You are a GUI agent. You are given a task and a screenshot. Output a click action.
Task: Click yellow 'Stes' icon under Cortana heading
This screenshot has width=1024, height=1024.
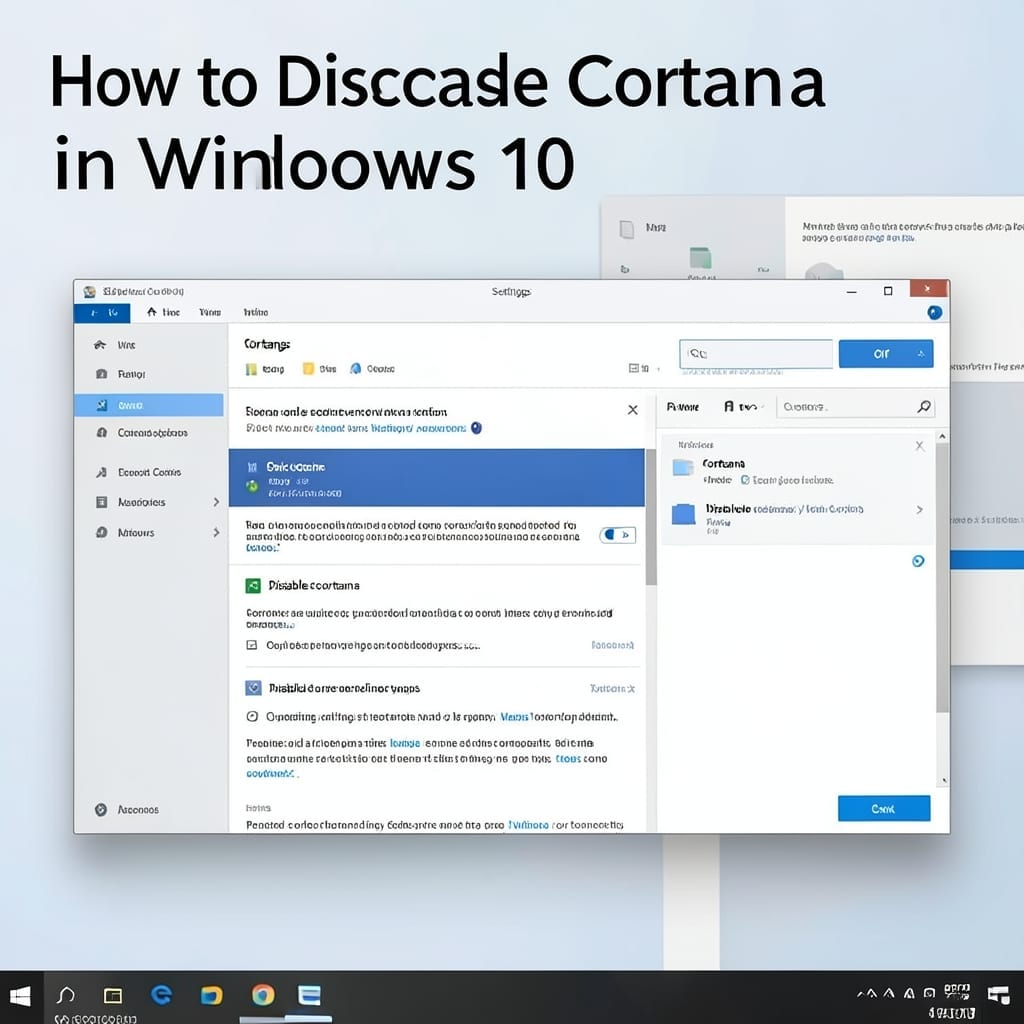308,369
